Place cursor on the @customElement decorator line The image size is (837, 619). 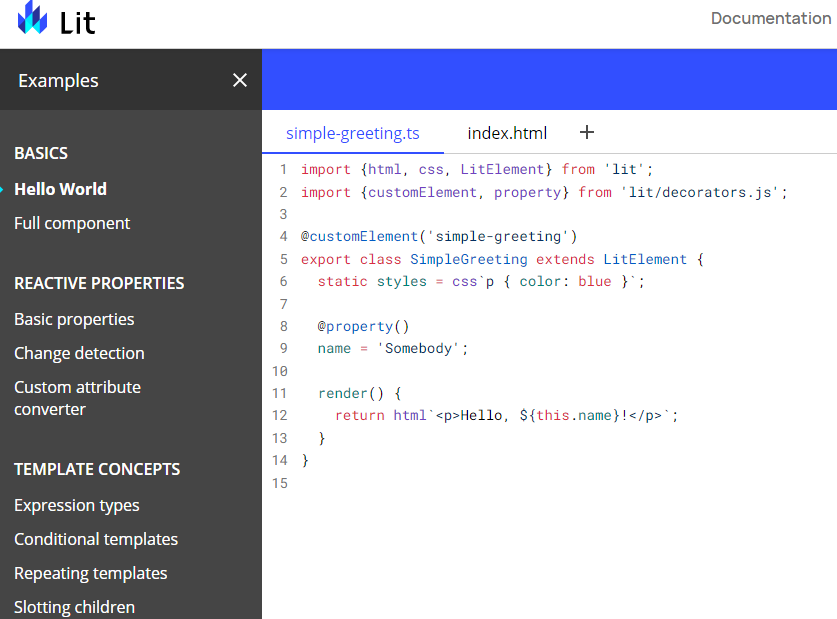439,237
